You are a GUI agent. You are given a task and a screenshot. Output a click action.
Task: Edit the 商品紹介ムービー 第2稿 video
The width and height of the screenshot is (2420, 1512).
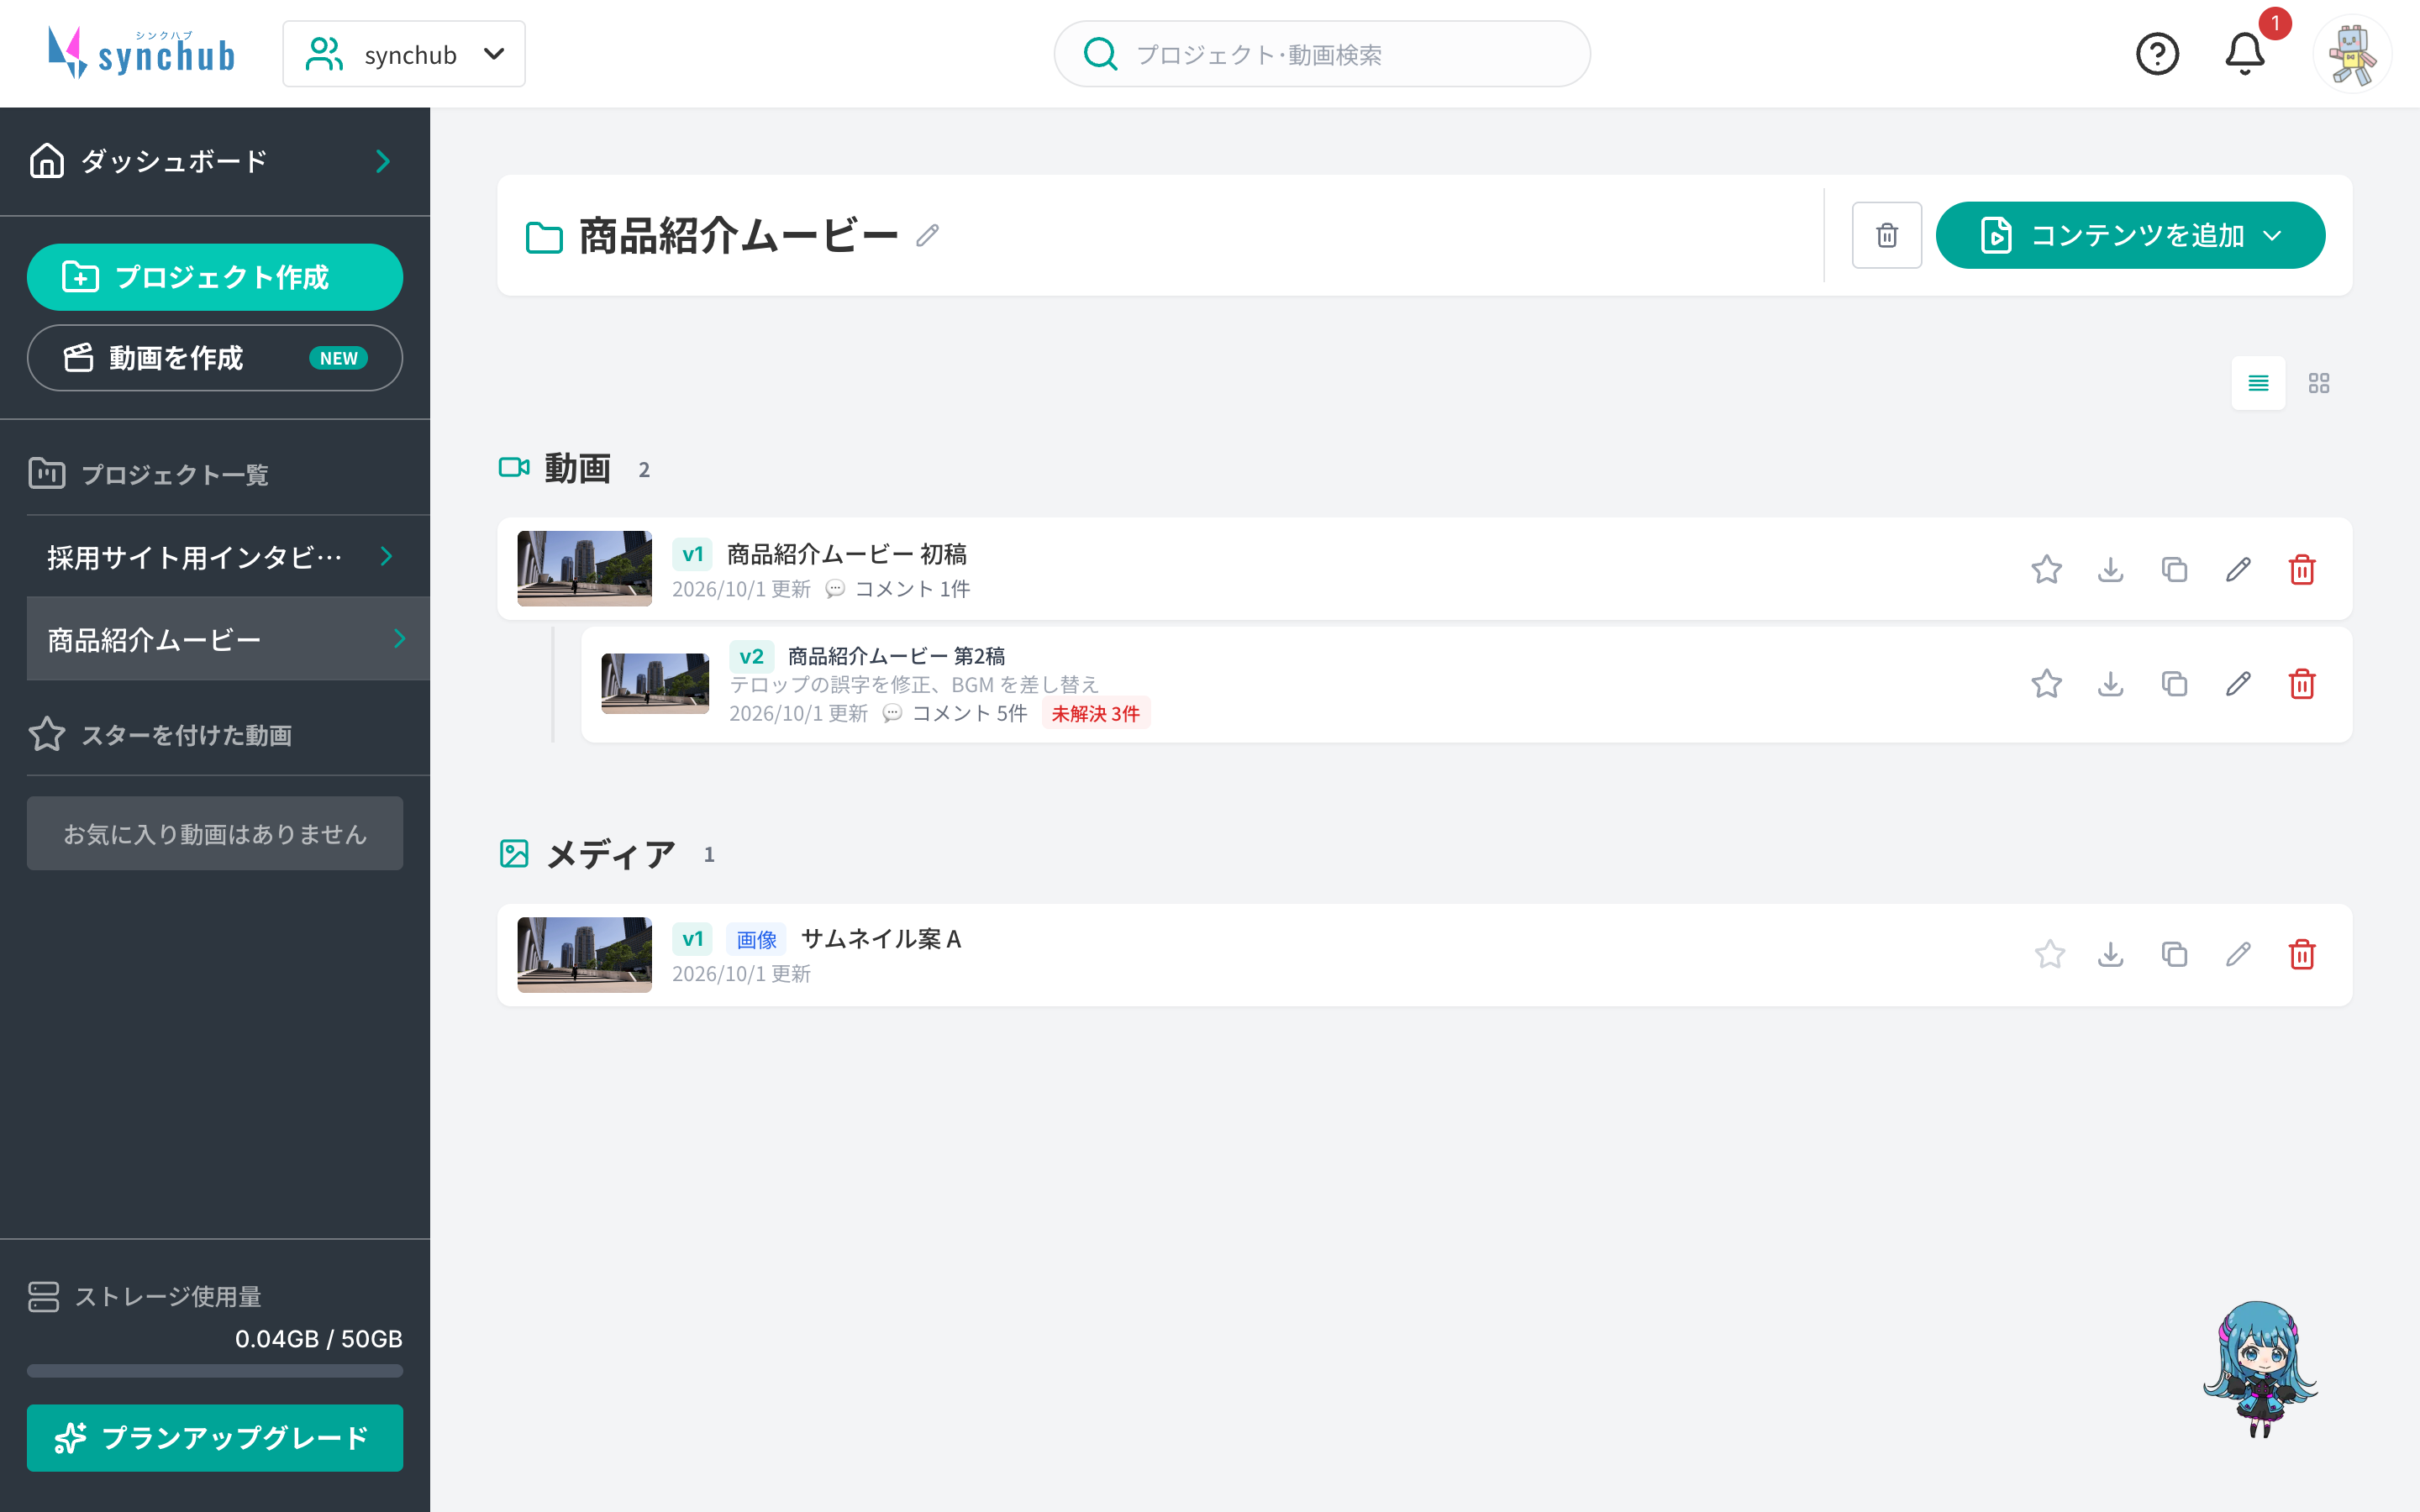tap(2238, 683)
